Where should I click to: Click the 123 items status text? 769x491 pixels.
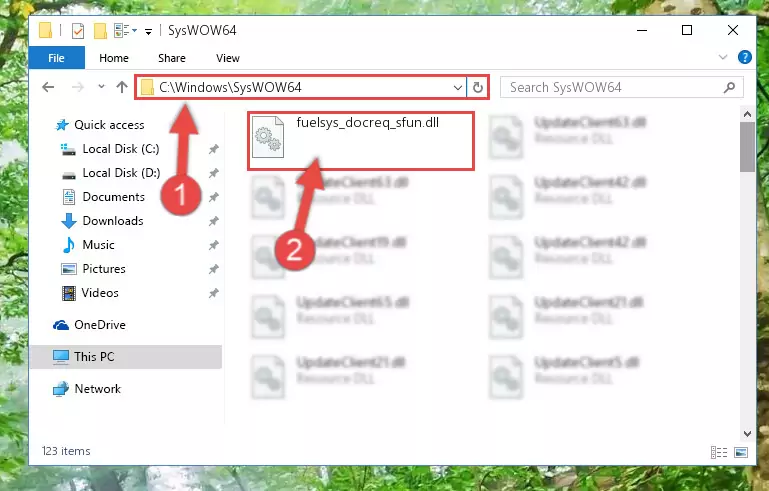tap(66, 451)
